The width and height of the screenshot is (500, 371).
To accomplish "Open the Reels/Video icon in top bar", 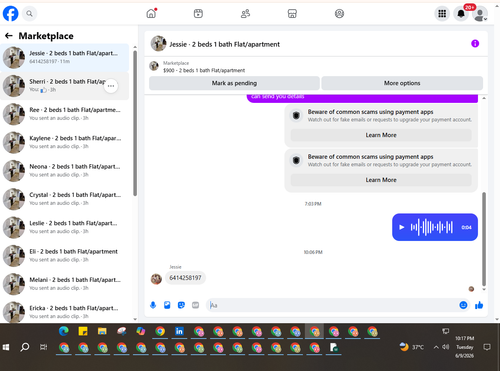I will tap(198, 14).
